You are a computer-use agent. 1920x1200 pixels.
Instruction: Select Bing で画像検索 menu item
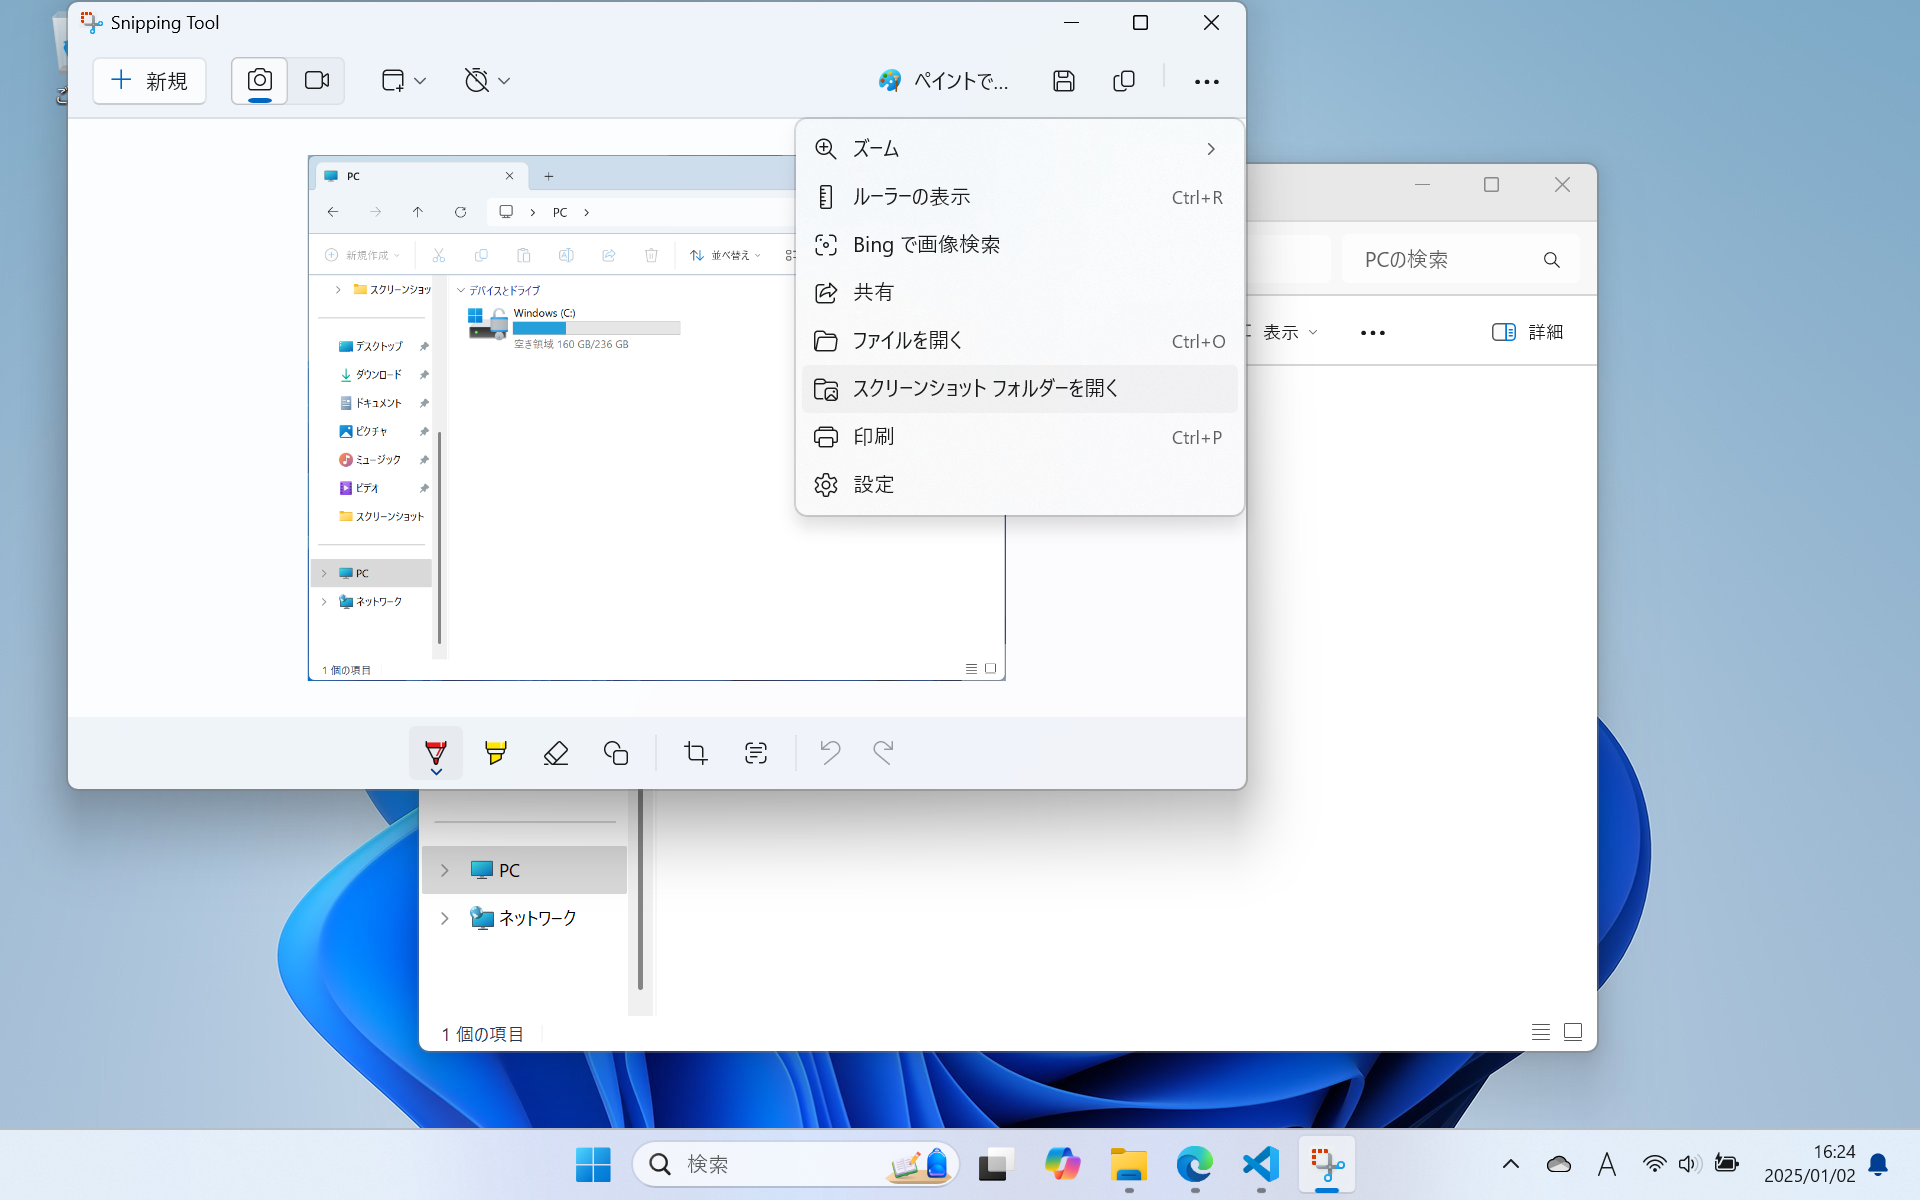coord(926,245)
